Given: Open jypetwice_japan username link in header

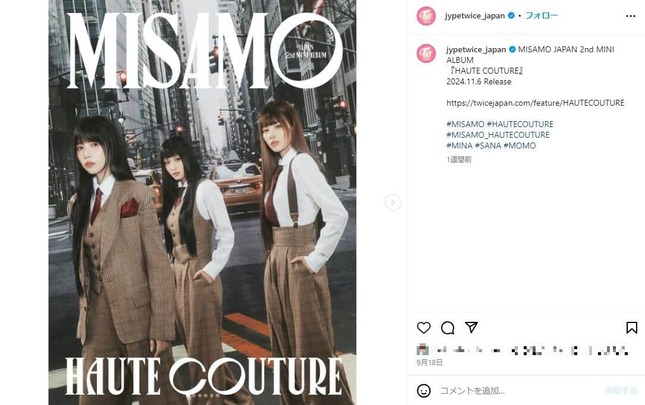Looking at the screenshot, I should pos(475,16).
